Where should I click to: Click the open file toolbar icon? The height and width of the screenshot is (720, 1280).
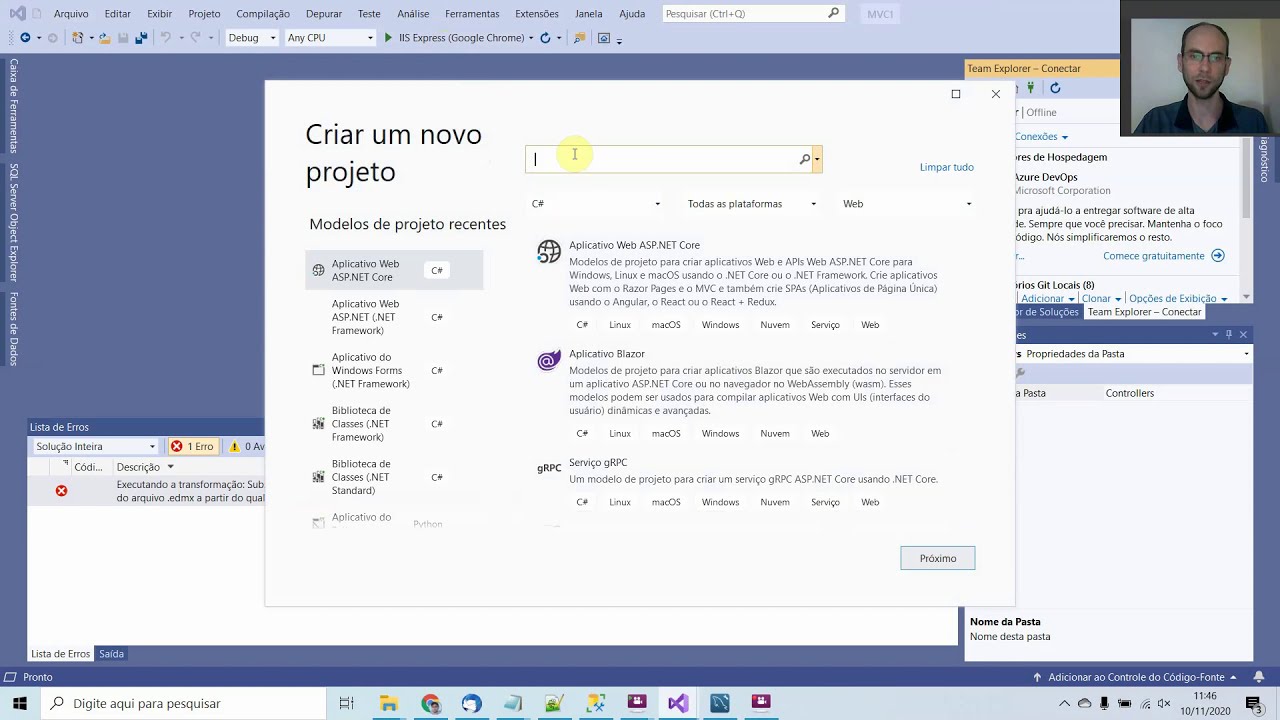[104, 38]
